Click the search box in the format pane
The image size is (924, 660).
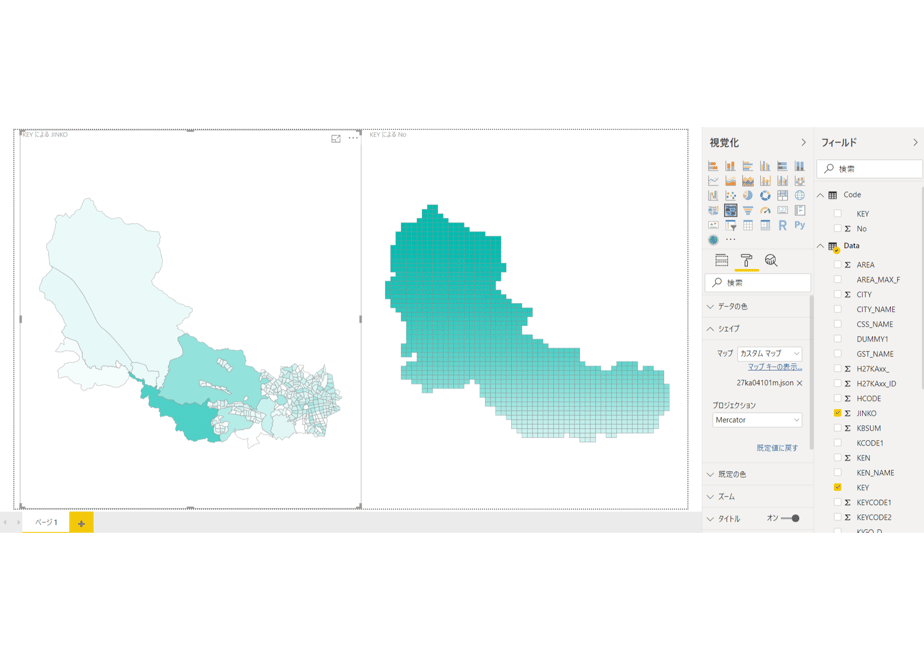758,283
